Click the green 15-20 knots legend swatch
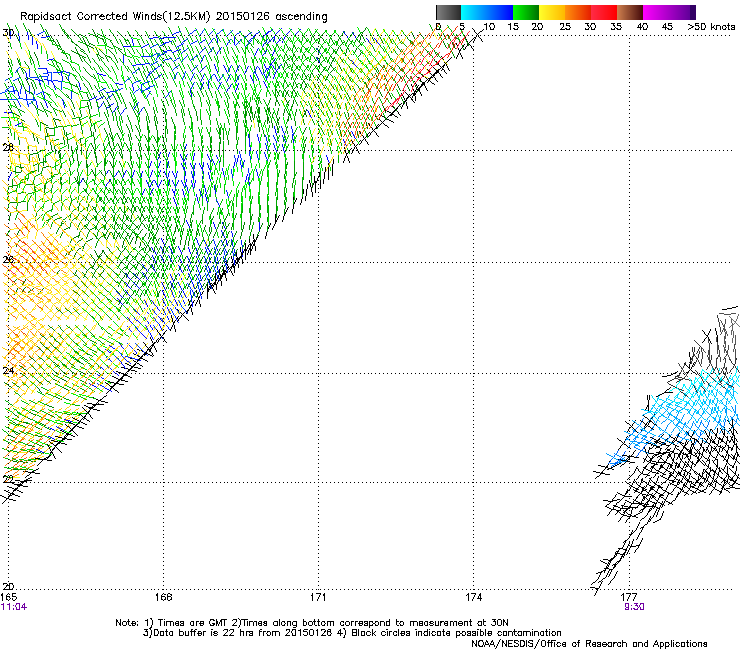The width and height of the screenshot is (740, 650). click(526, 12)
